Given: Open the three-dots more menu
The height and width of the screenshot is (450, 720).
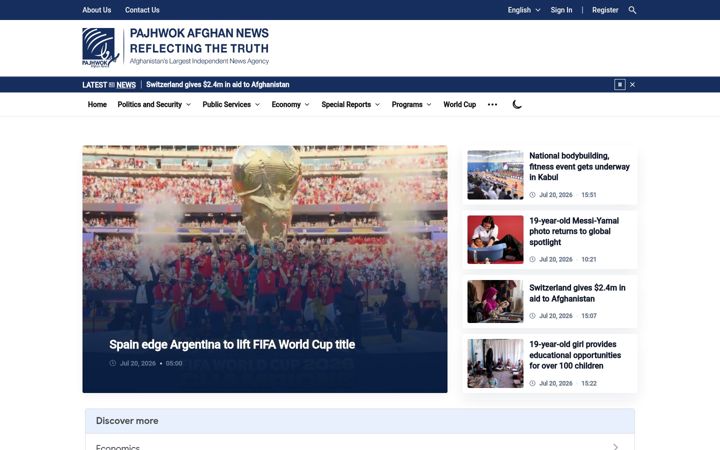Looking at the screenshot, I should [x=492, y=105].
